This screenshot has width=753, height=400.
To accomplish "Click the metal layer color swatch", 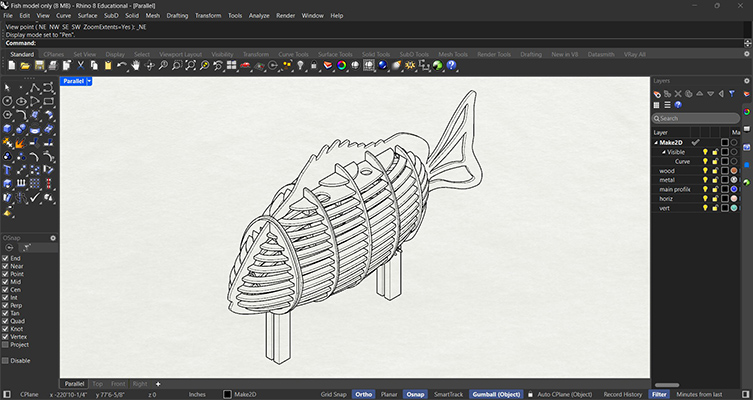I will click(724, 180).
